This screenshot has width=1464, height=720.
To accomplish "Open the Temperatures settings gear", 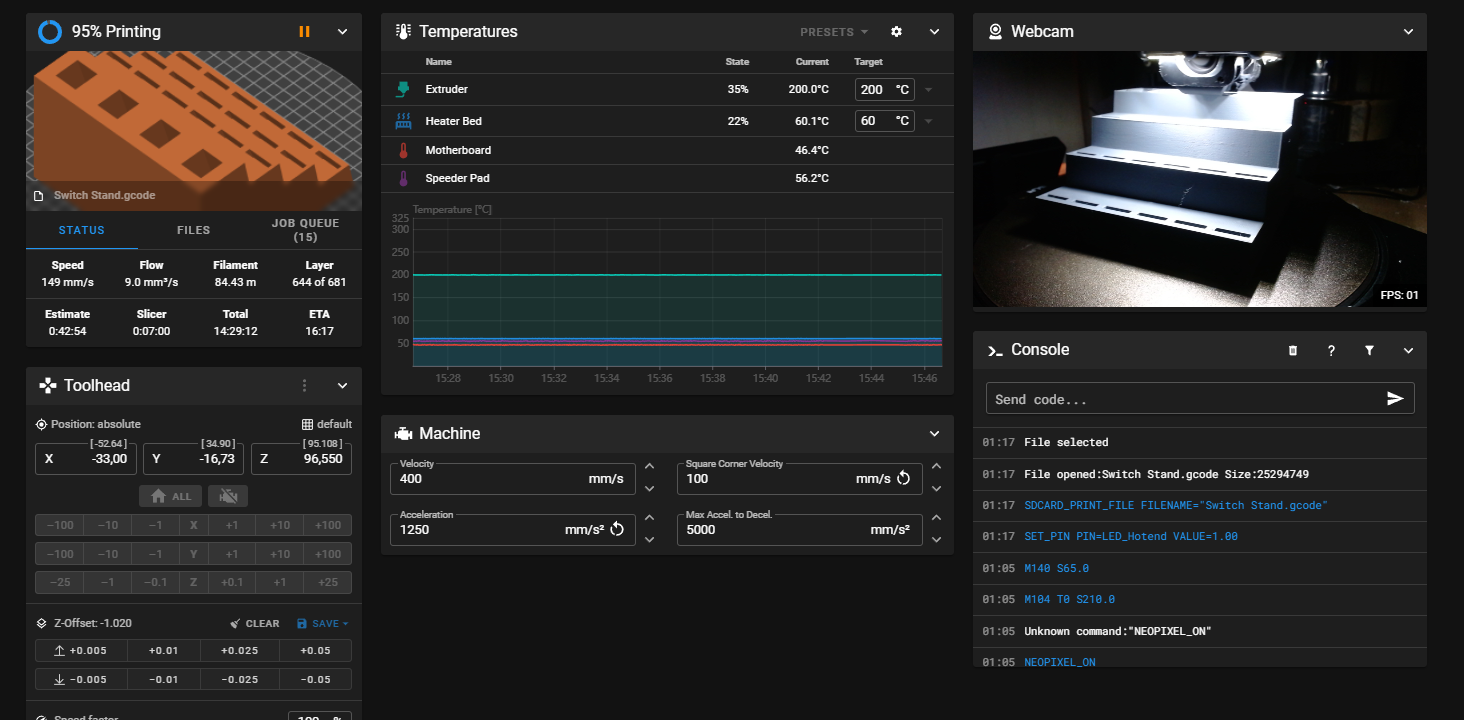I will [x=896, y=32].
